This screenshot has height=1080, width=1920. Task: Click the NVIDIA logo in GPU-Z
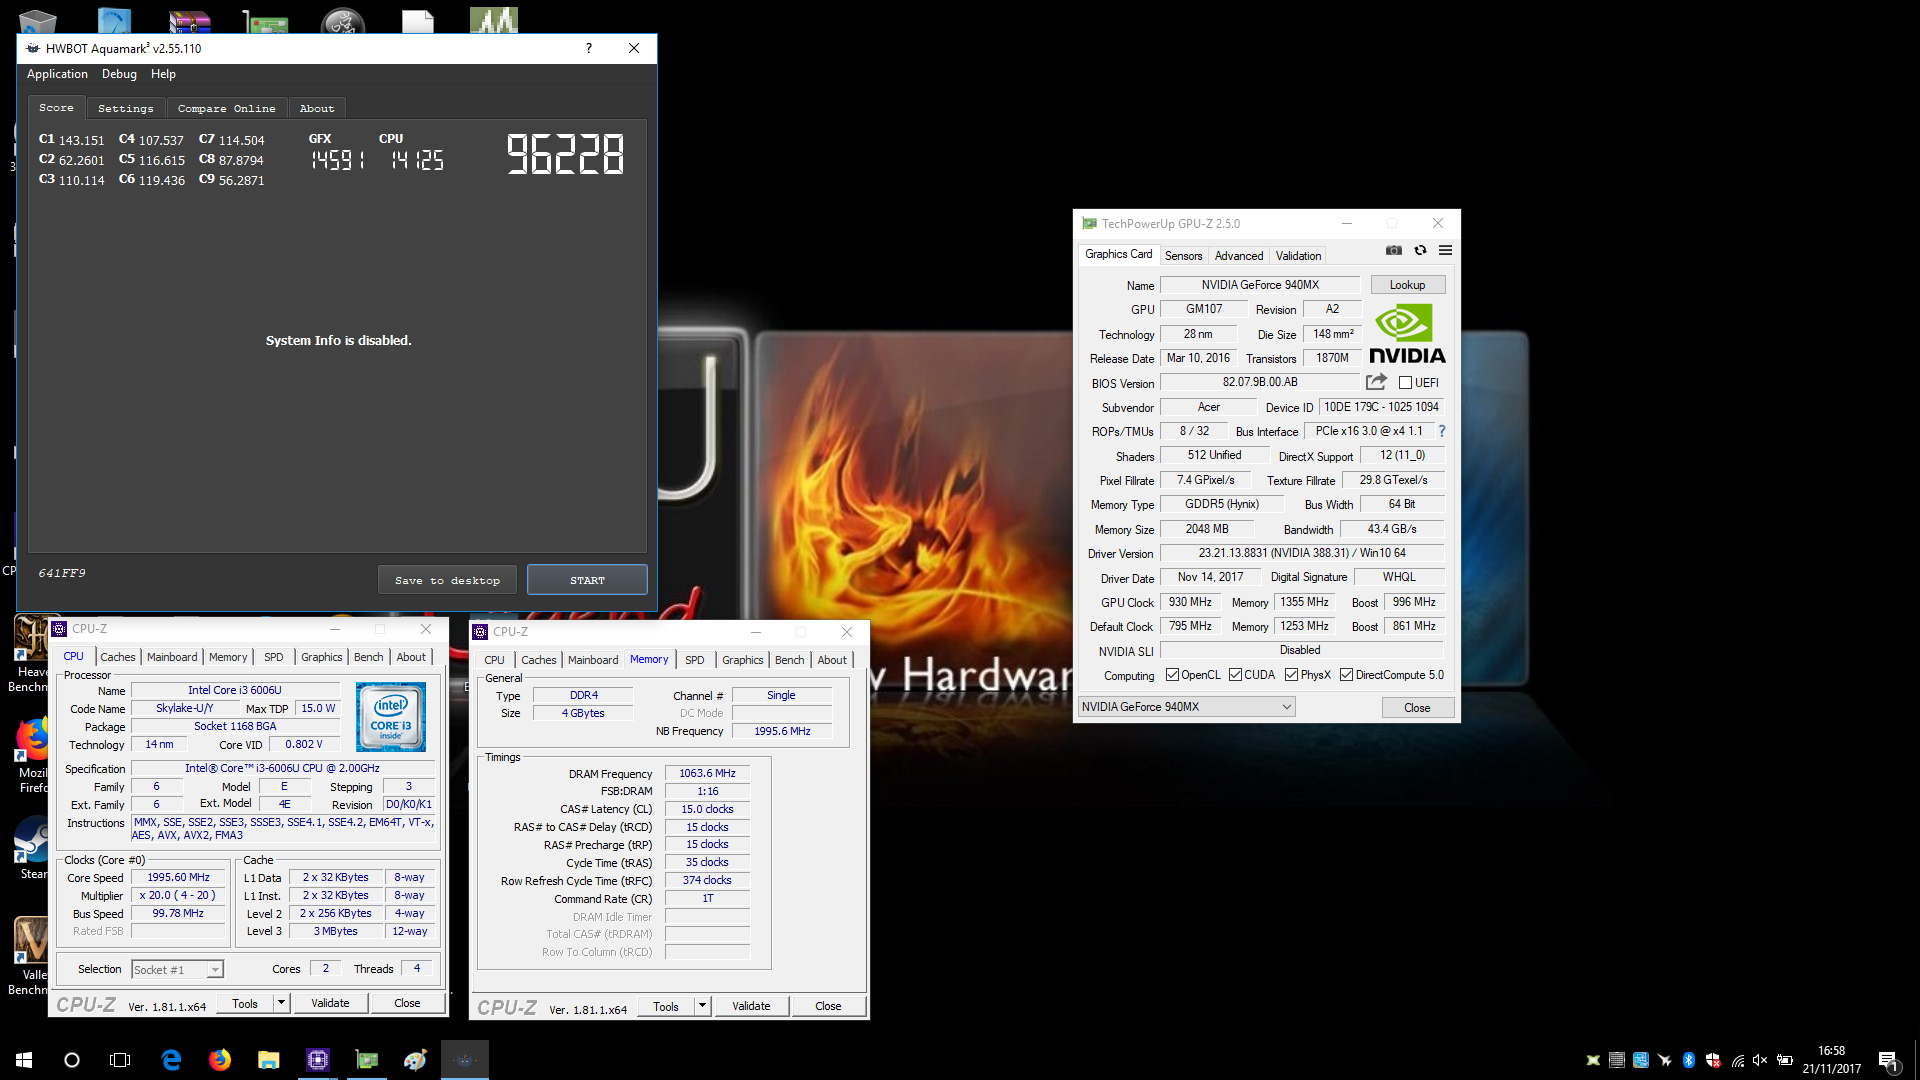(1407, 334)
